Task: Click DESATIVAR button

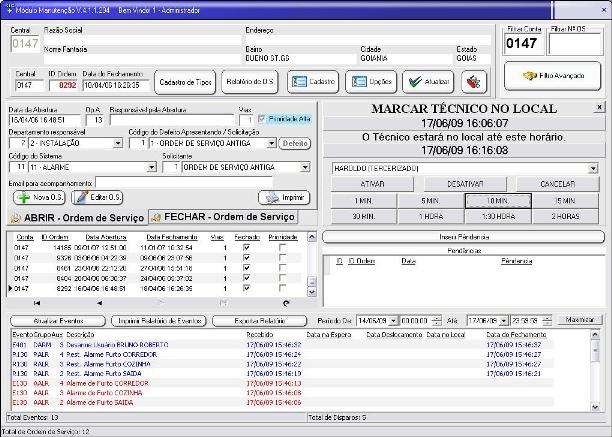Action: point(465,184)
